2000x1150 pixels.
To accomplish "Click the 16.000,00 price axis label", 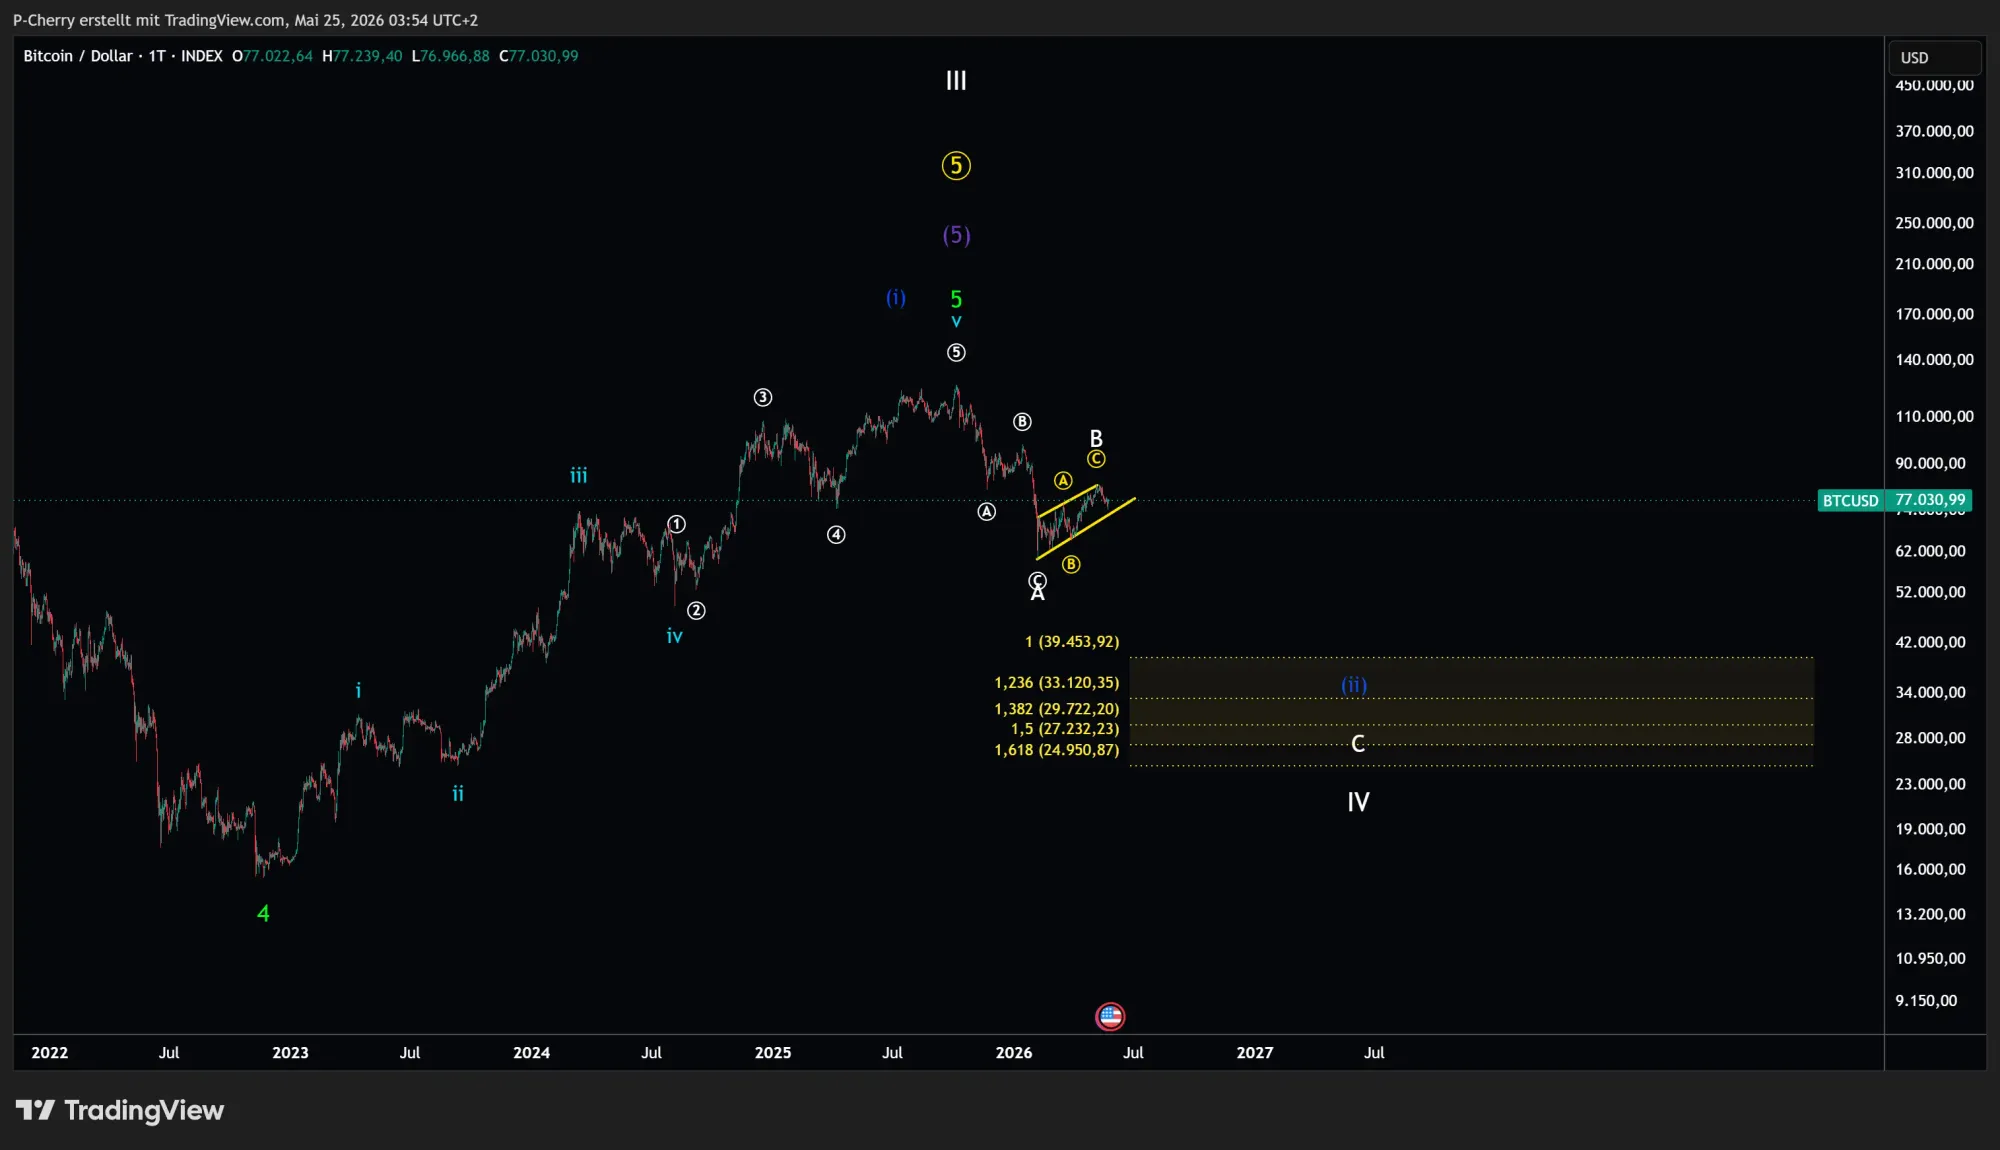I will coord(1930,869).
